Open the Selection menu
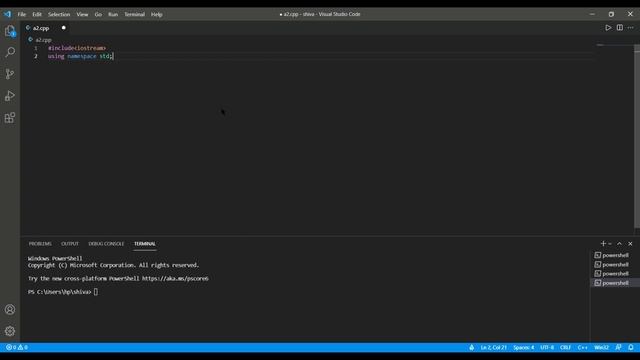 coord(59,14)
